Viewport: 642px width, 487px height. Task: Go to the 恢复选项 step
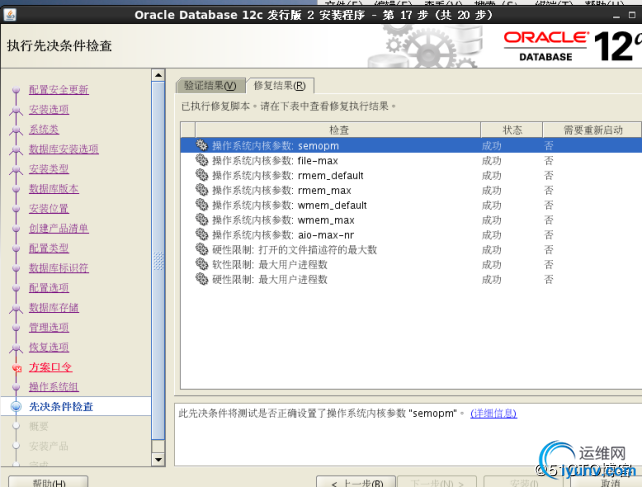49,347
